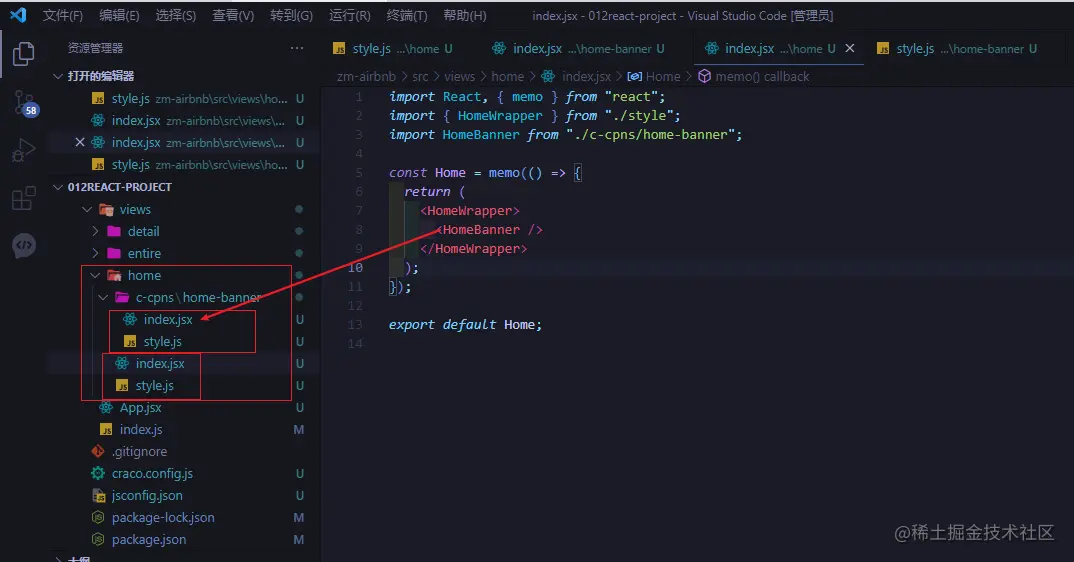Image resolution: width=1074 pixels, height=562 pixels.
Task: Open 终端(T) menu
Action: tap(406, 15)
